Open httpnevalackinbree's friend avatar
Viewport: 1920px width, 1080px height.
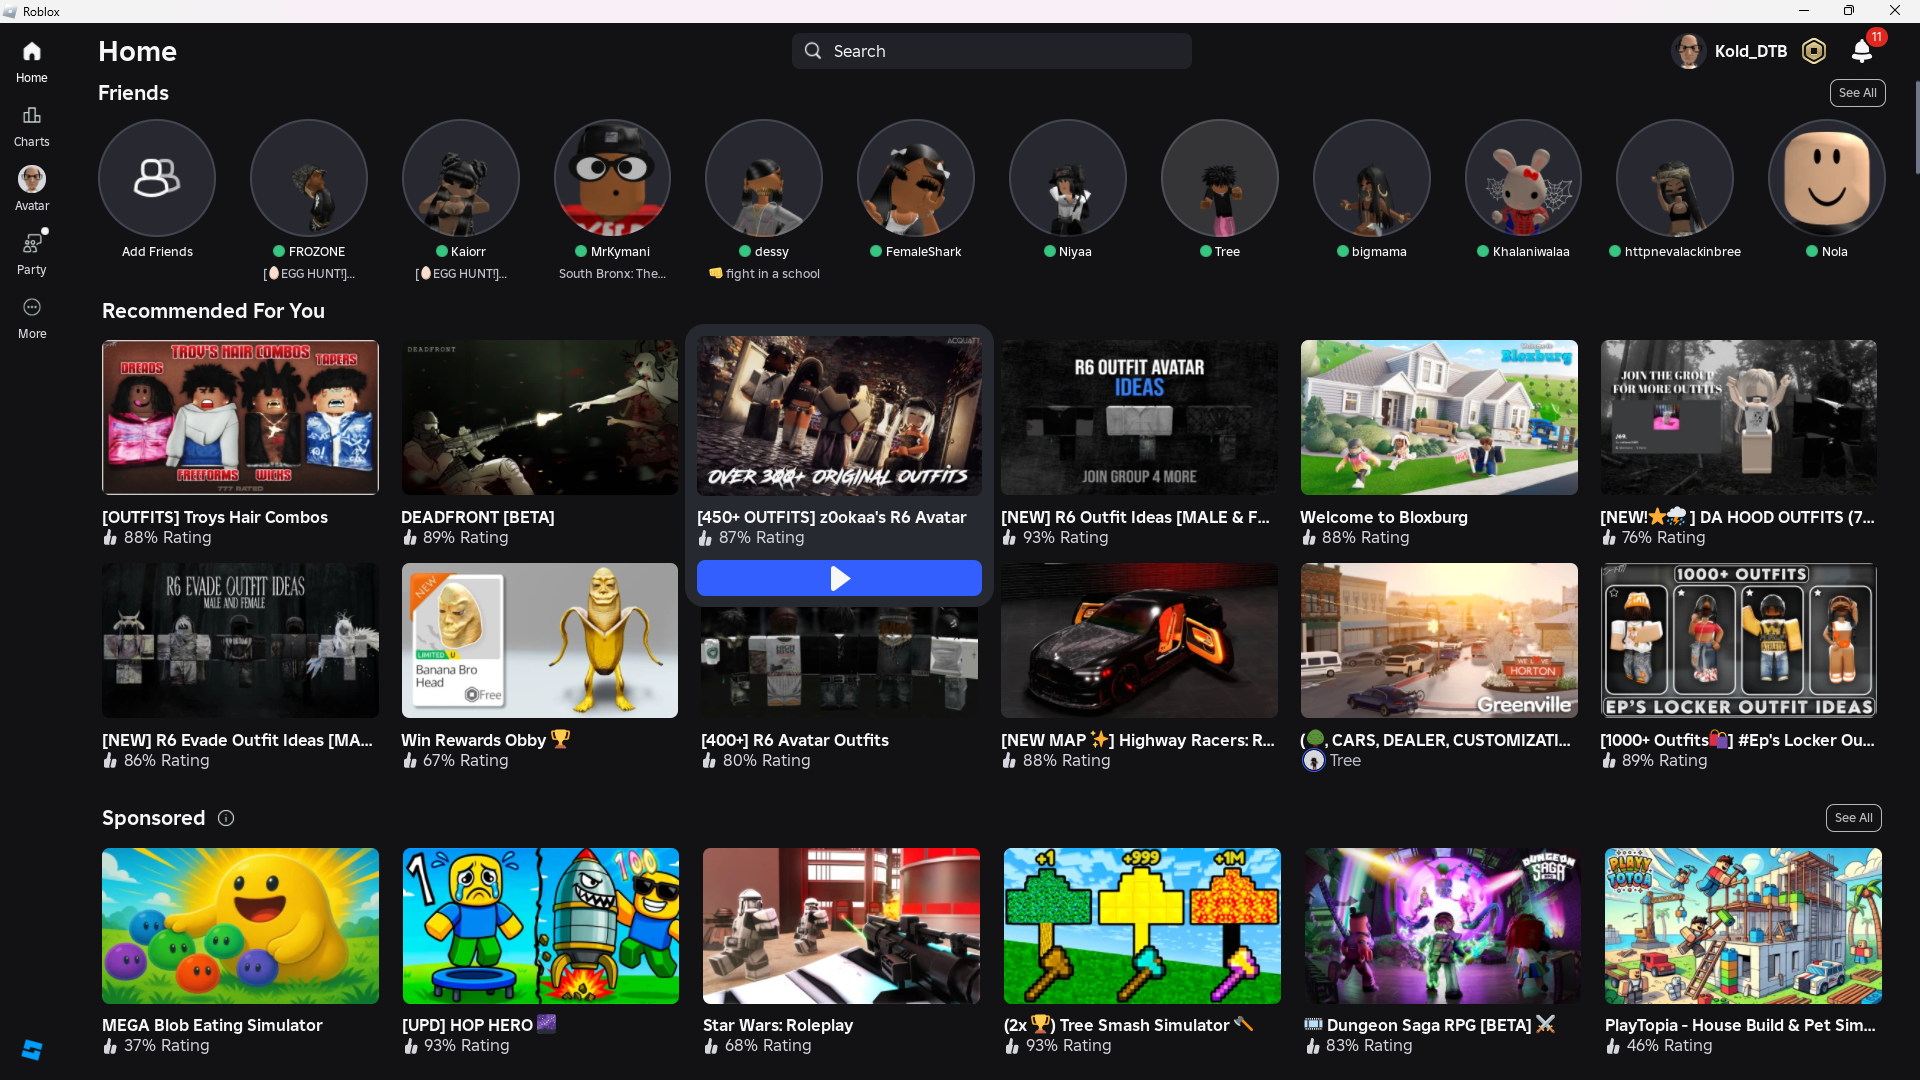[1675, 178]
